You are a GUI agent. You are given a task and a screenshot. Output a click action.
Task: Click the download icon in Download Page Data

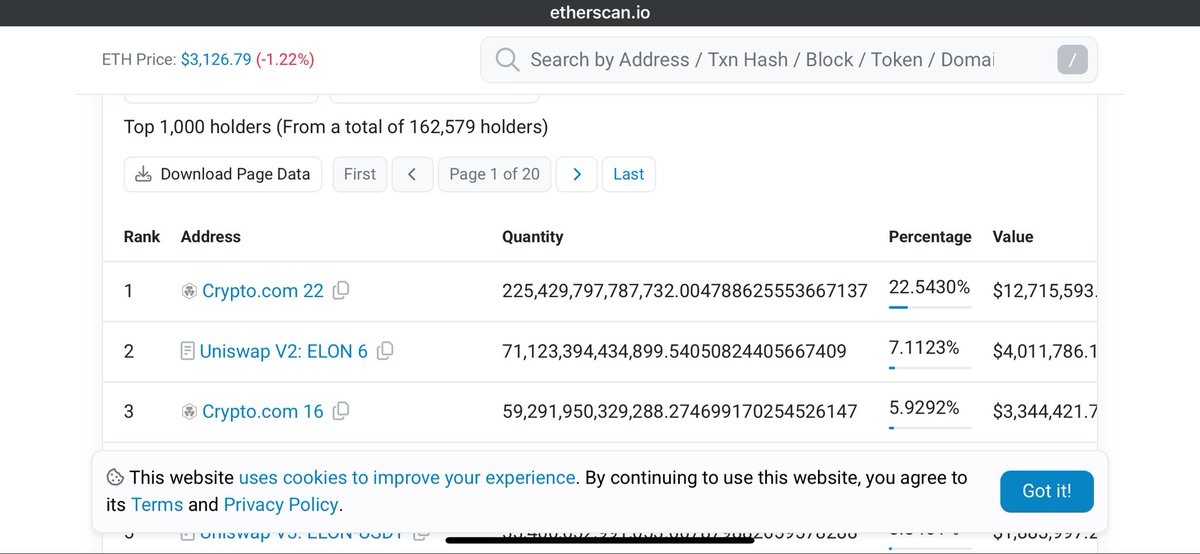click(144, 174)
